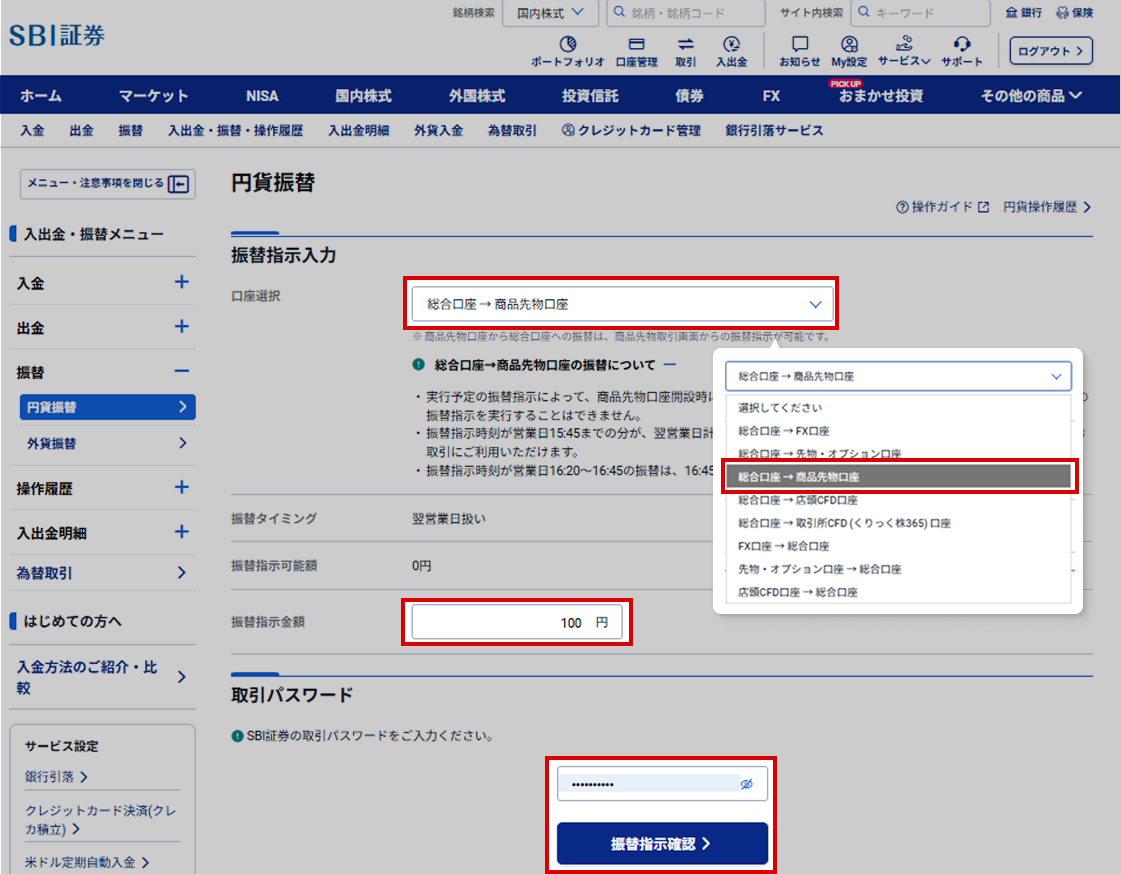Image resolution: width=1121 pixels, height=874 pixels.
Task: Open the 操作ガイド link
Action: coord(942,207)
